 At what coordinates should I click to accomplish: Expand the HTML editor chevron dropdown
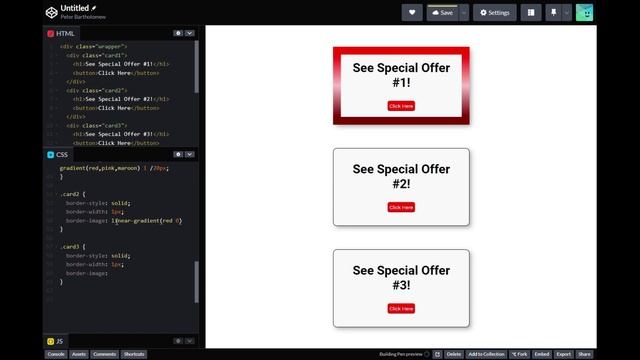click(x=190, y=33)
